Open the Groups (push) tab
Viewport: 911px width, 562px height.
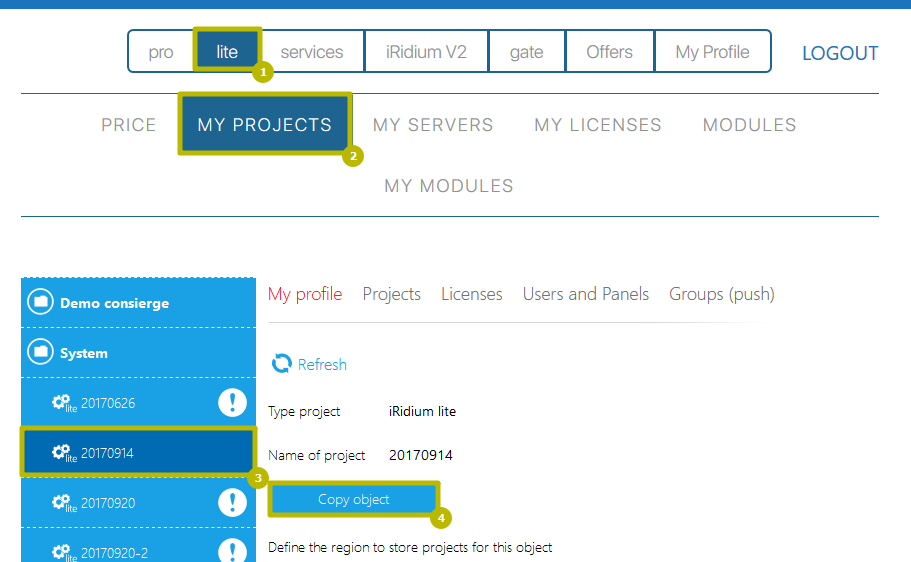click(x=721, y=294)
